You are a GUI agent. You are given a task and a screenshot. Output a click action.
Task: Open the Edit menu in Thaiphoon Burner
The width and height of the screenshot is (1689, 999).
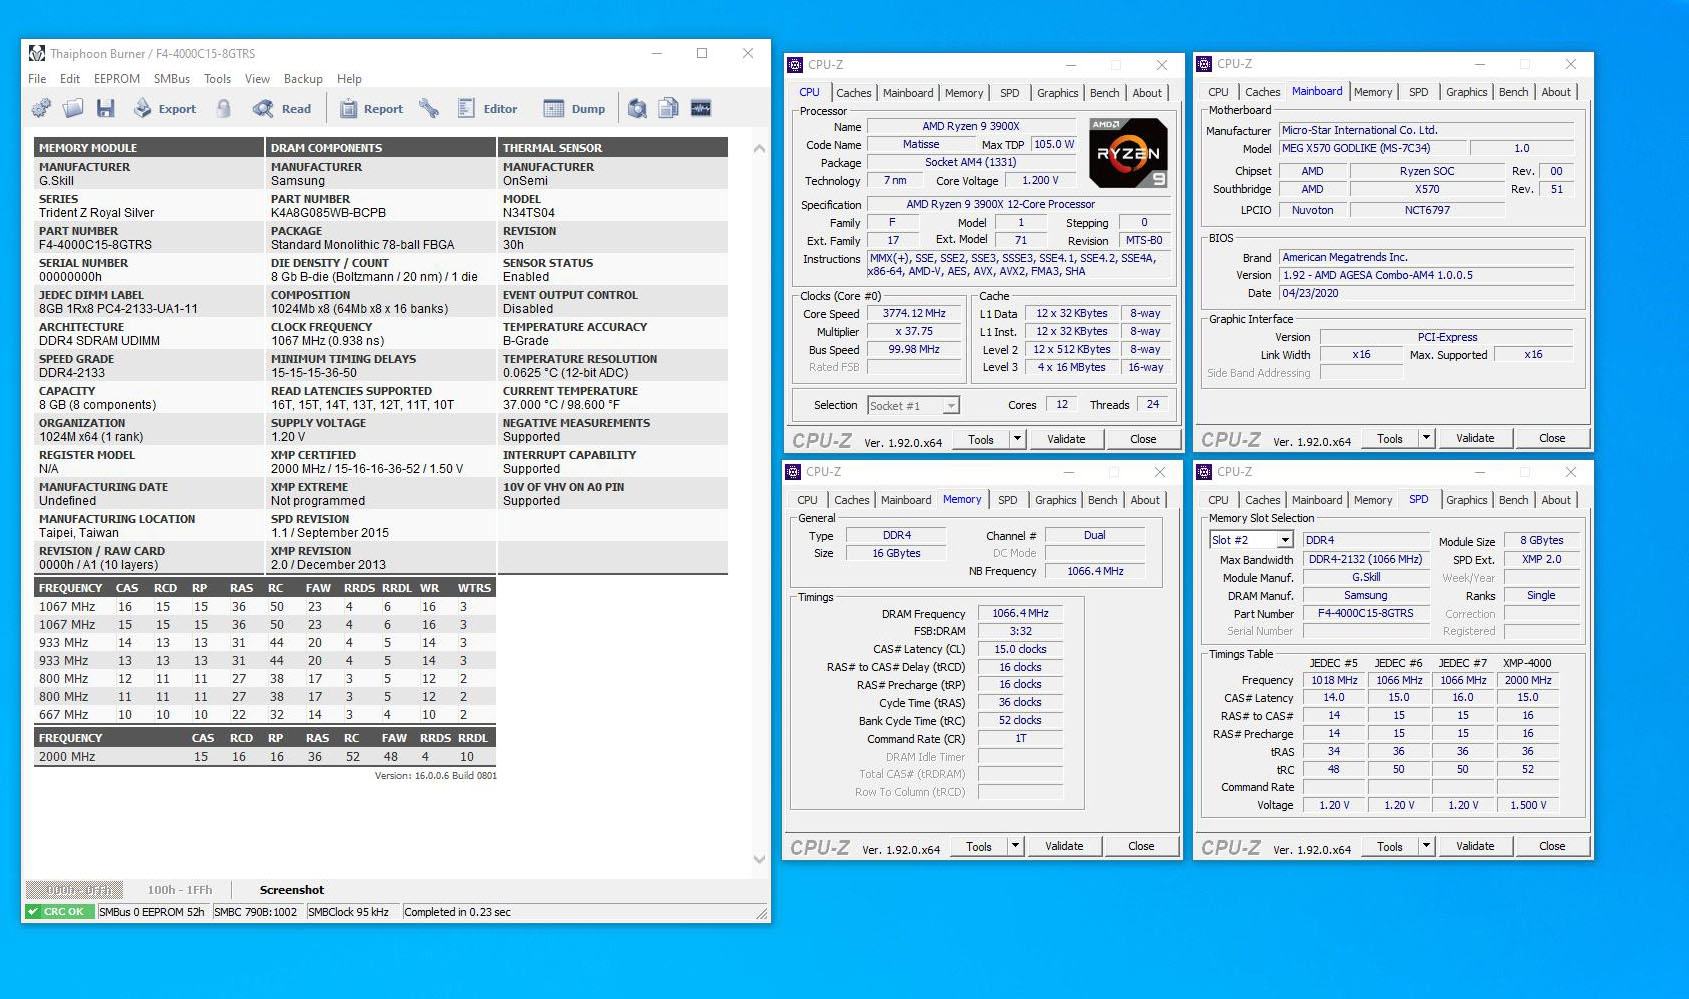[70, 79]
